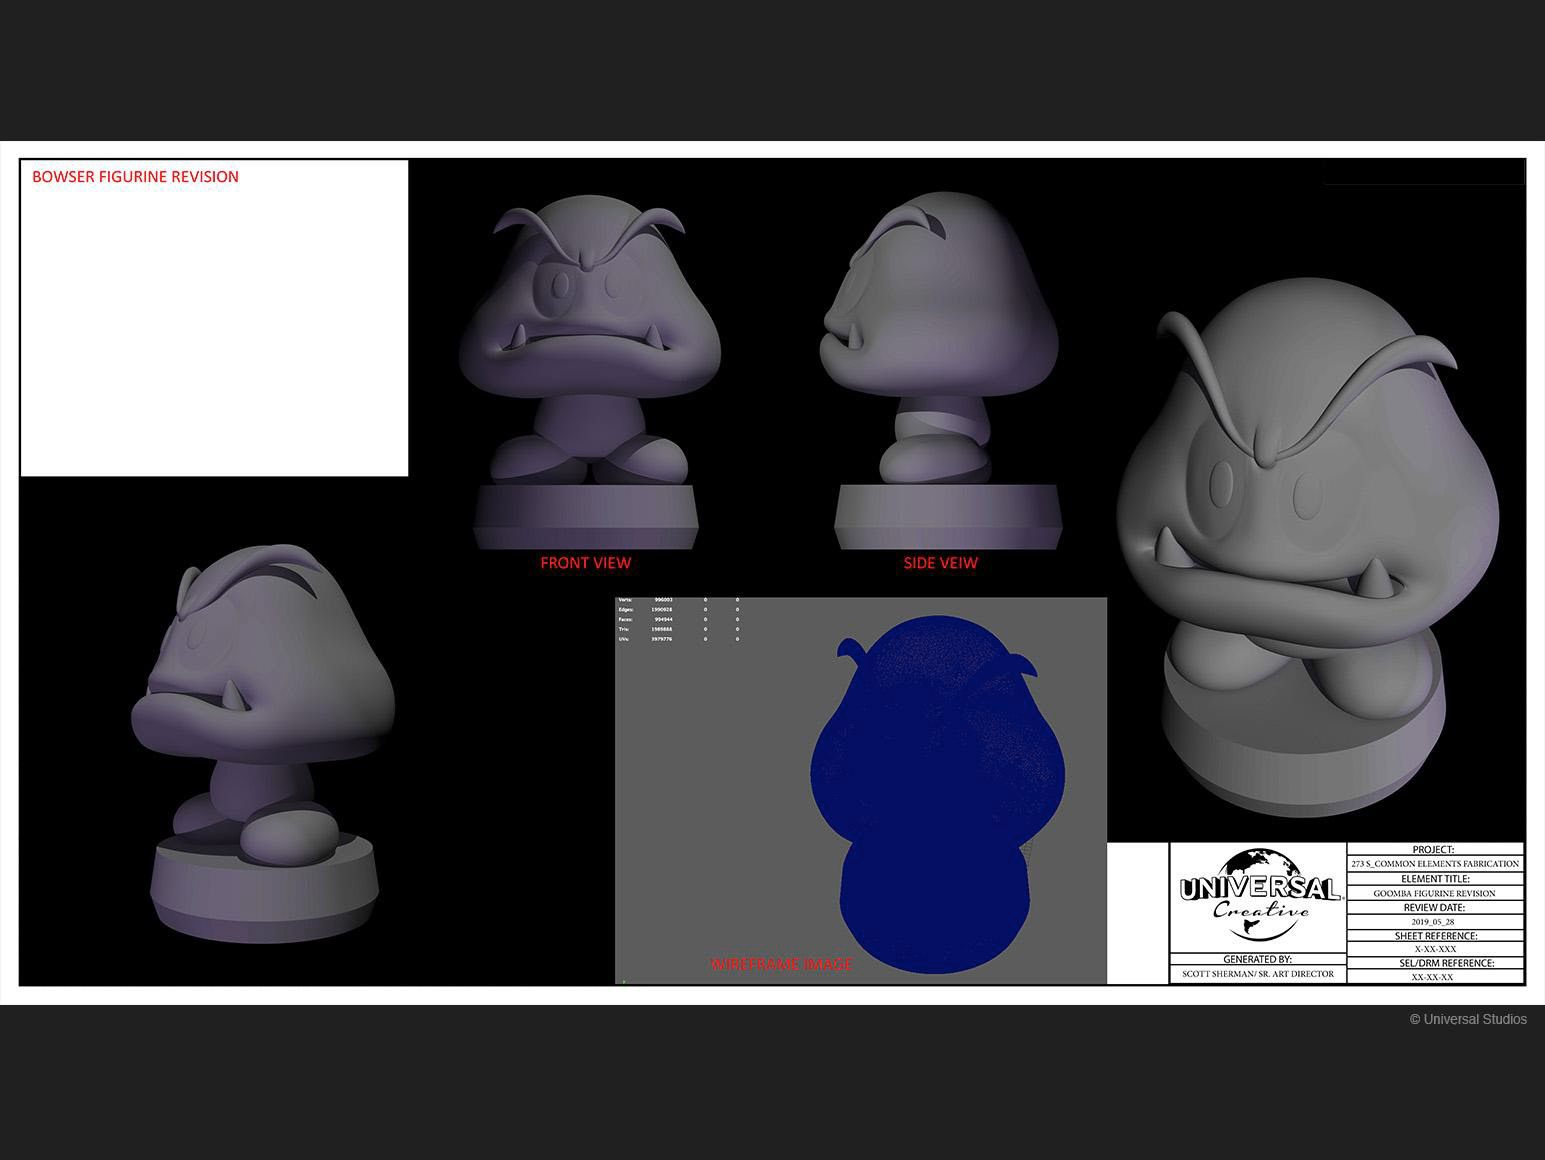
Task: Click the 'Verts:' stat row
Action: [680, 600]
